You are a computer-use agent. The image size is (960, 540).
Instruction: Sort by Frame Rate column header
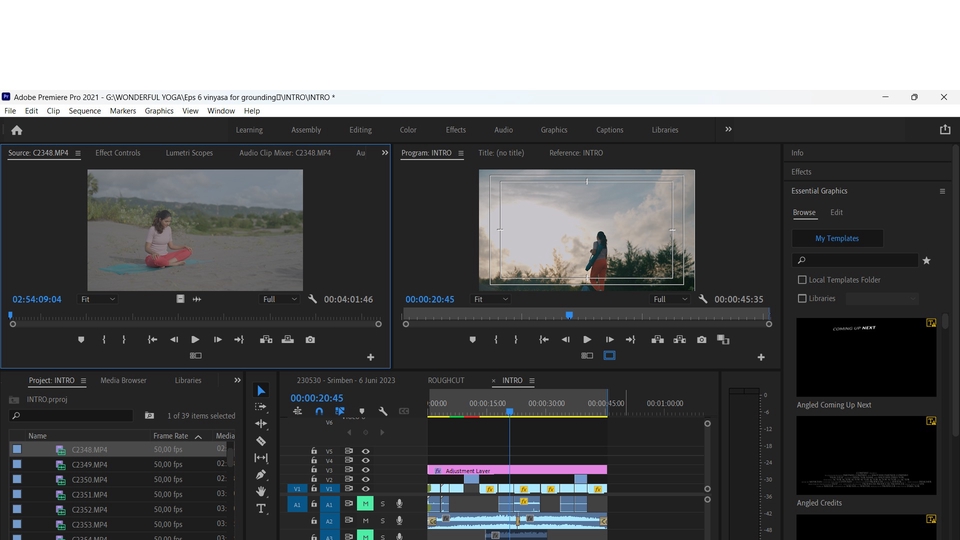170,436
